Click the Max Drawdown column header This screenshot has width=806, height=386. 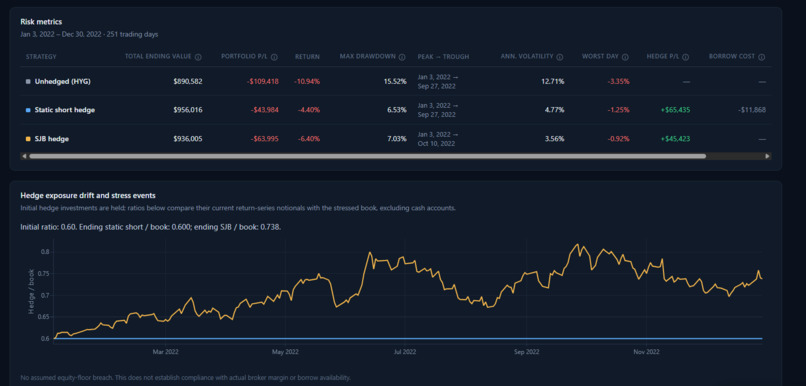coord(368,57)
